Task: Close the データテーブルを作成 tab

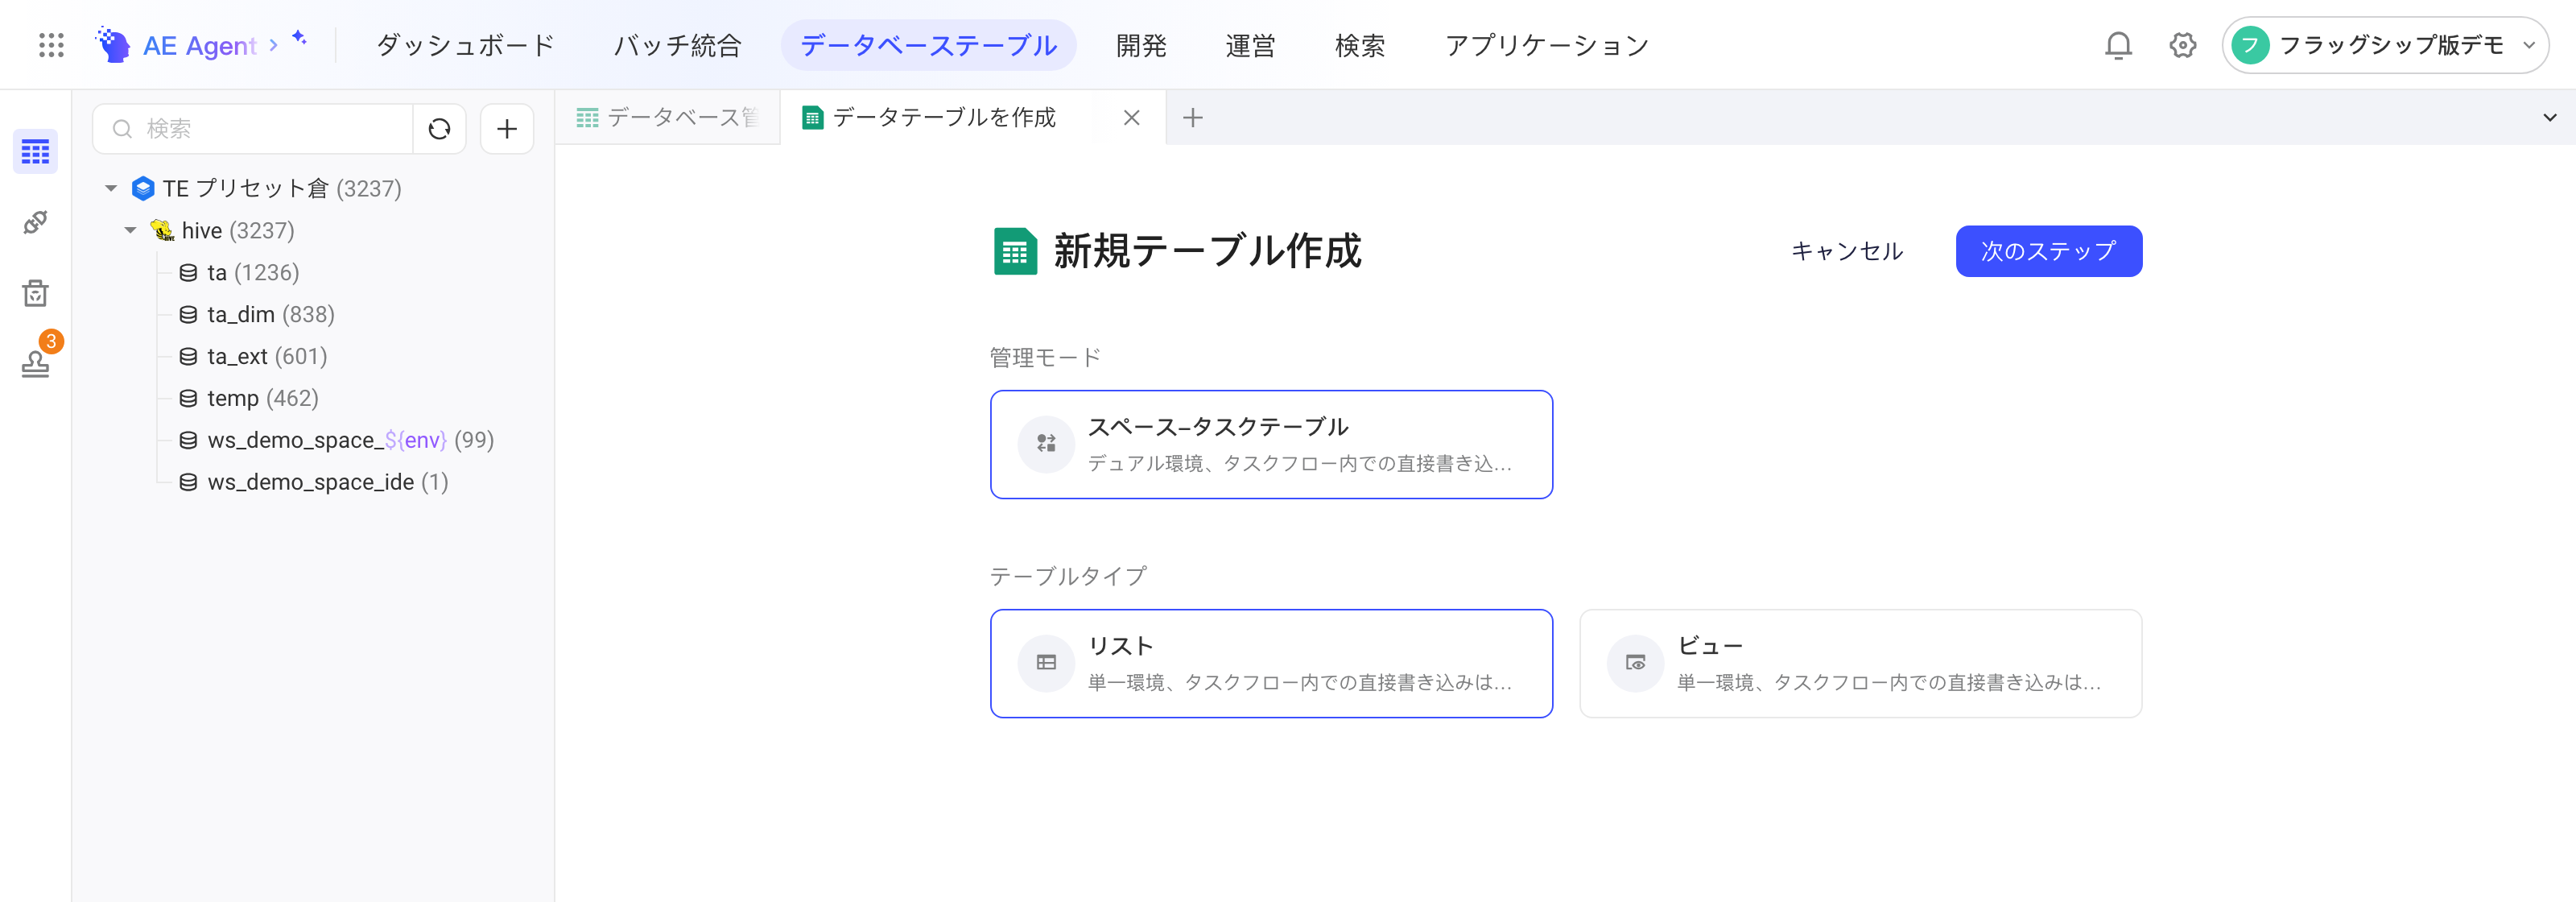Action: point(1131,118)
